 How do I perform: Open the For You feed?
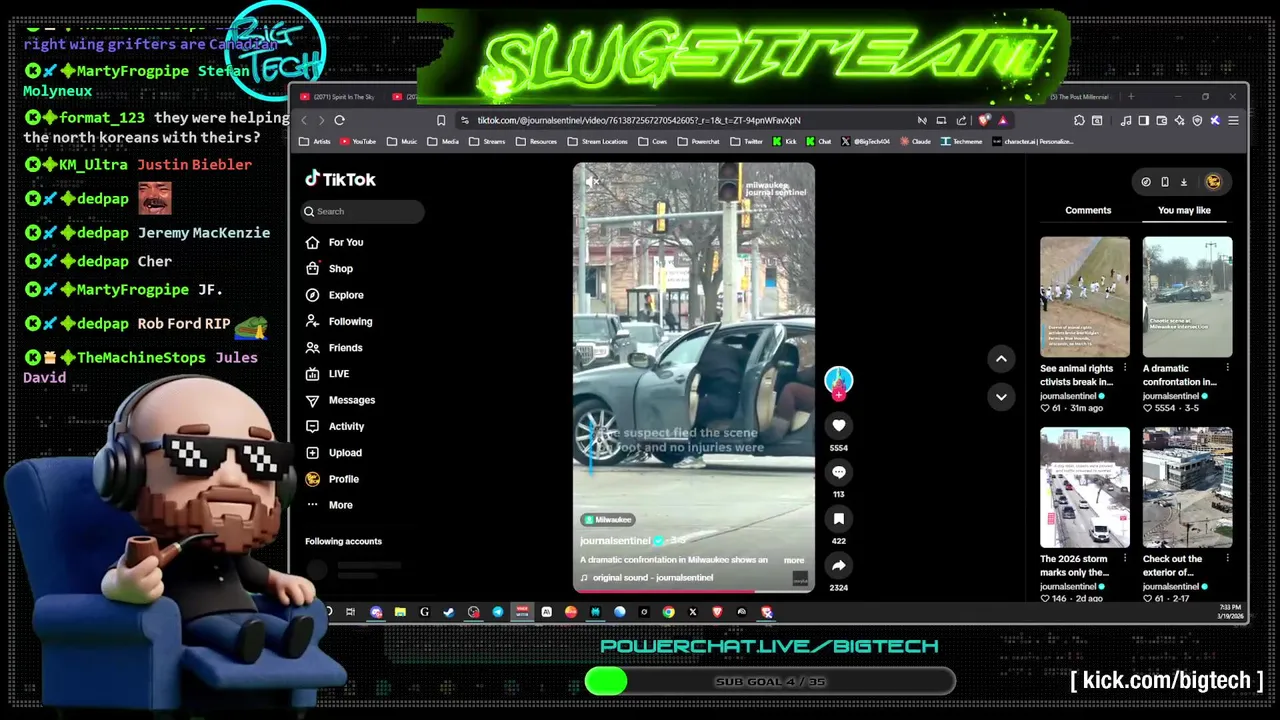pos(335,242)
